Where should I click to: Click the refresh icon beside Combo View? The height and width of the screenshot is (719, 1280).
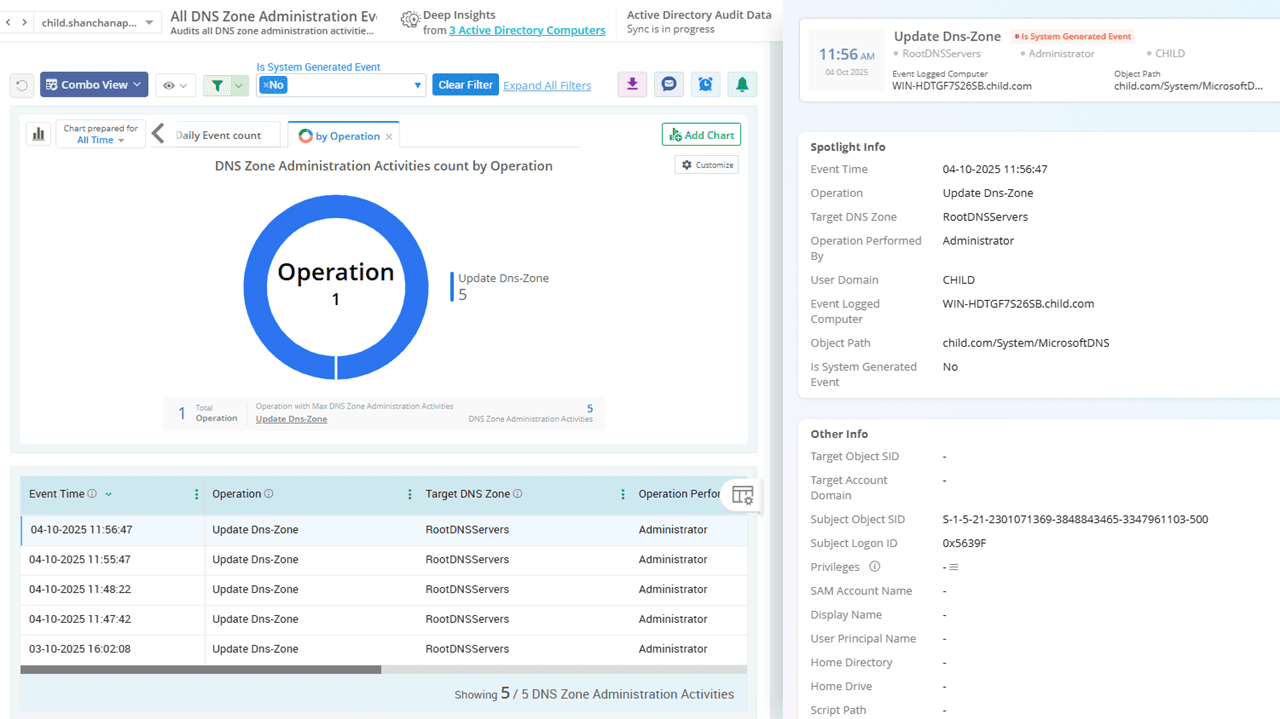(x=21, y=86)
